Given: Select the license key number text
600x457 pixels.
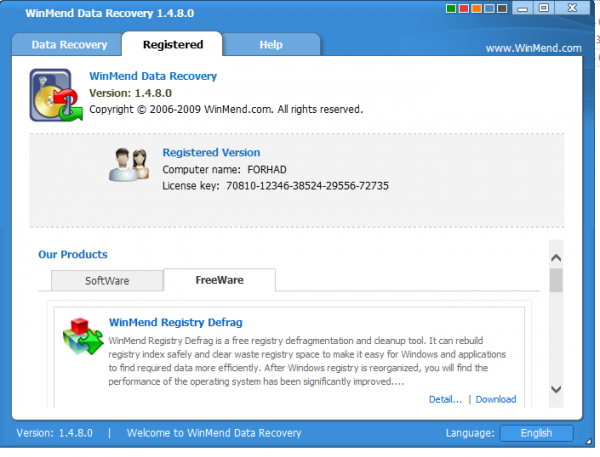Looking at the screenshot, I should pos(307,186).
